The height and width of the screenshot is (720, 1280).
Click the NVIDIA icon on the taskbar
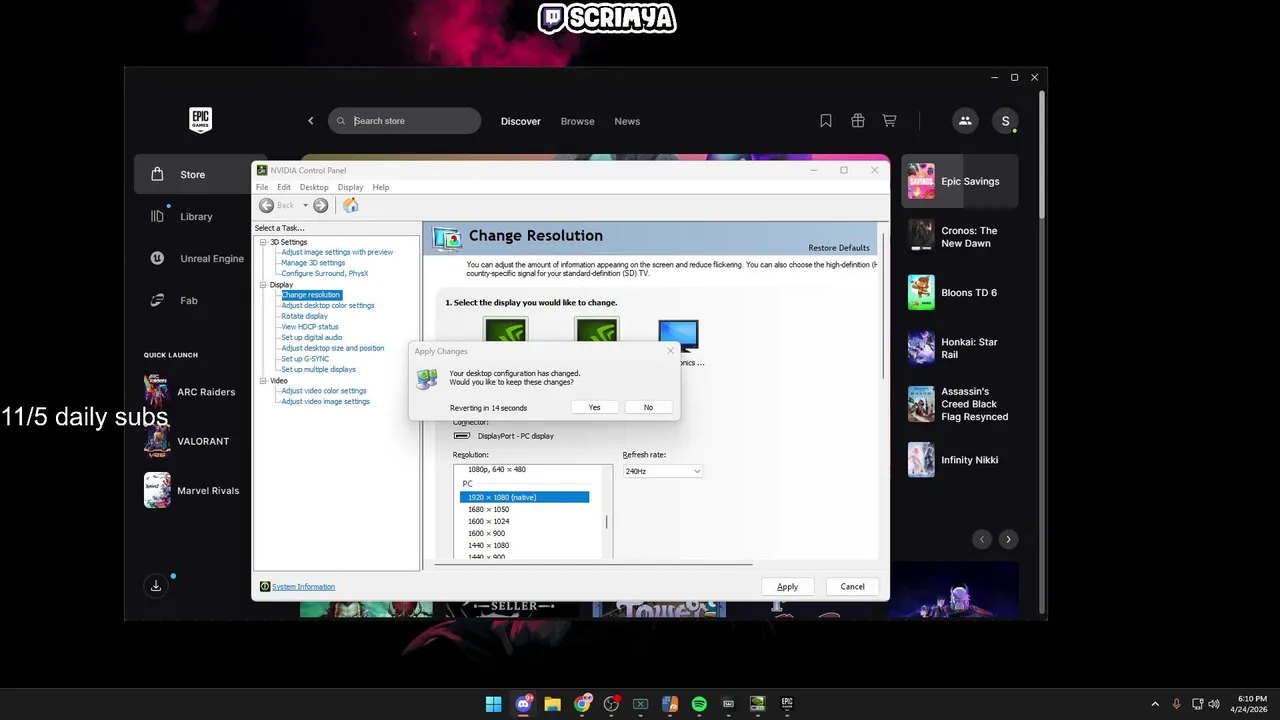(x=758, y=704)
